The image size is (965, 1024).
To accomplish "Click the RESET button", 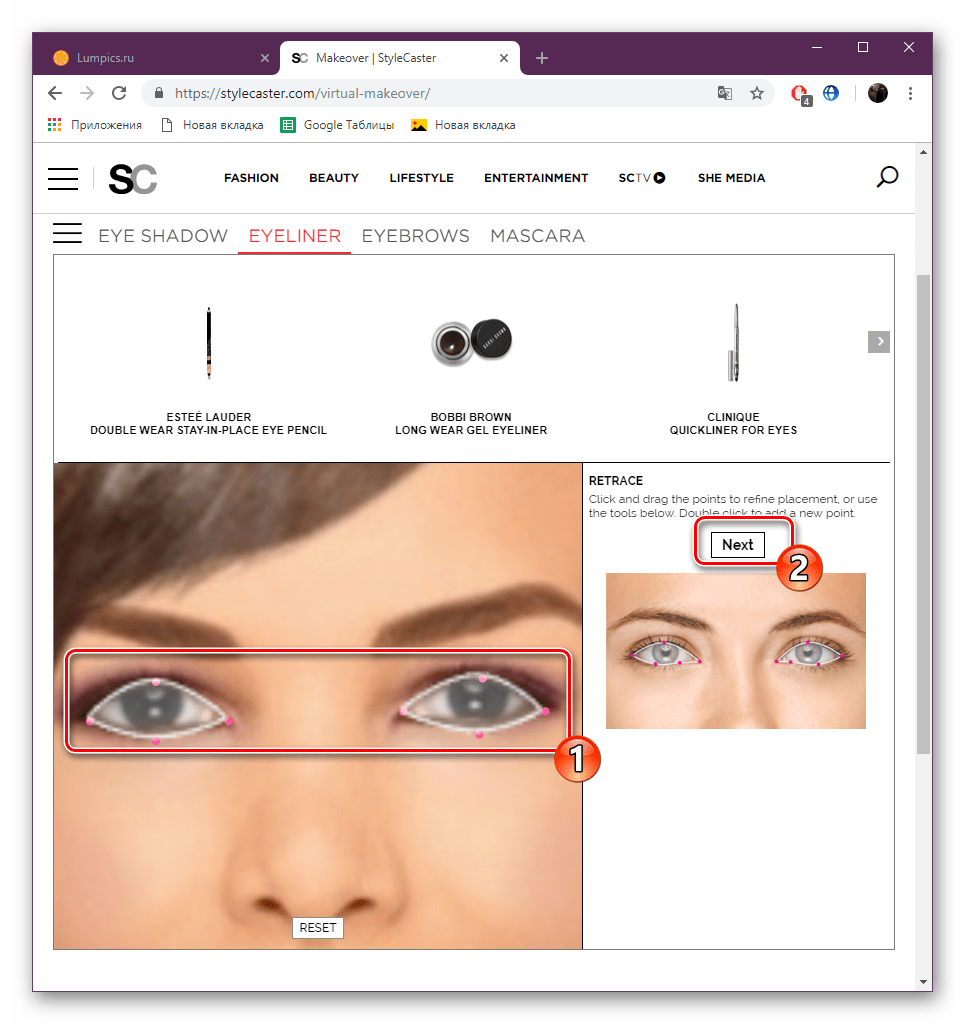I will (x=318, y=927).
